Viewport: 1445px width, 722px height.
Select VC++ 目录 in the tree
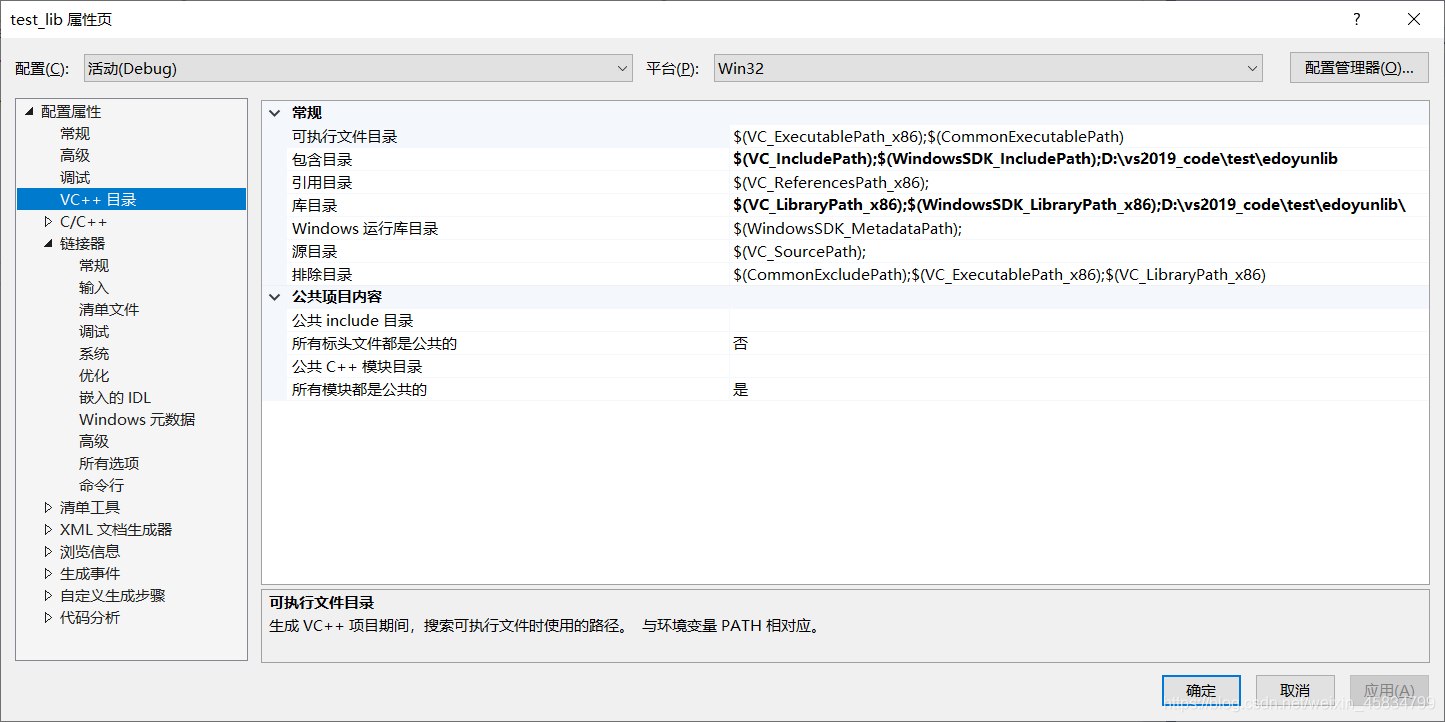tap(98, 200)
